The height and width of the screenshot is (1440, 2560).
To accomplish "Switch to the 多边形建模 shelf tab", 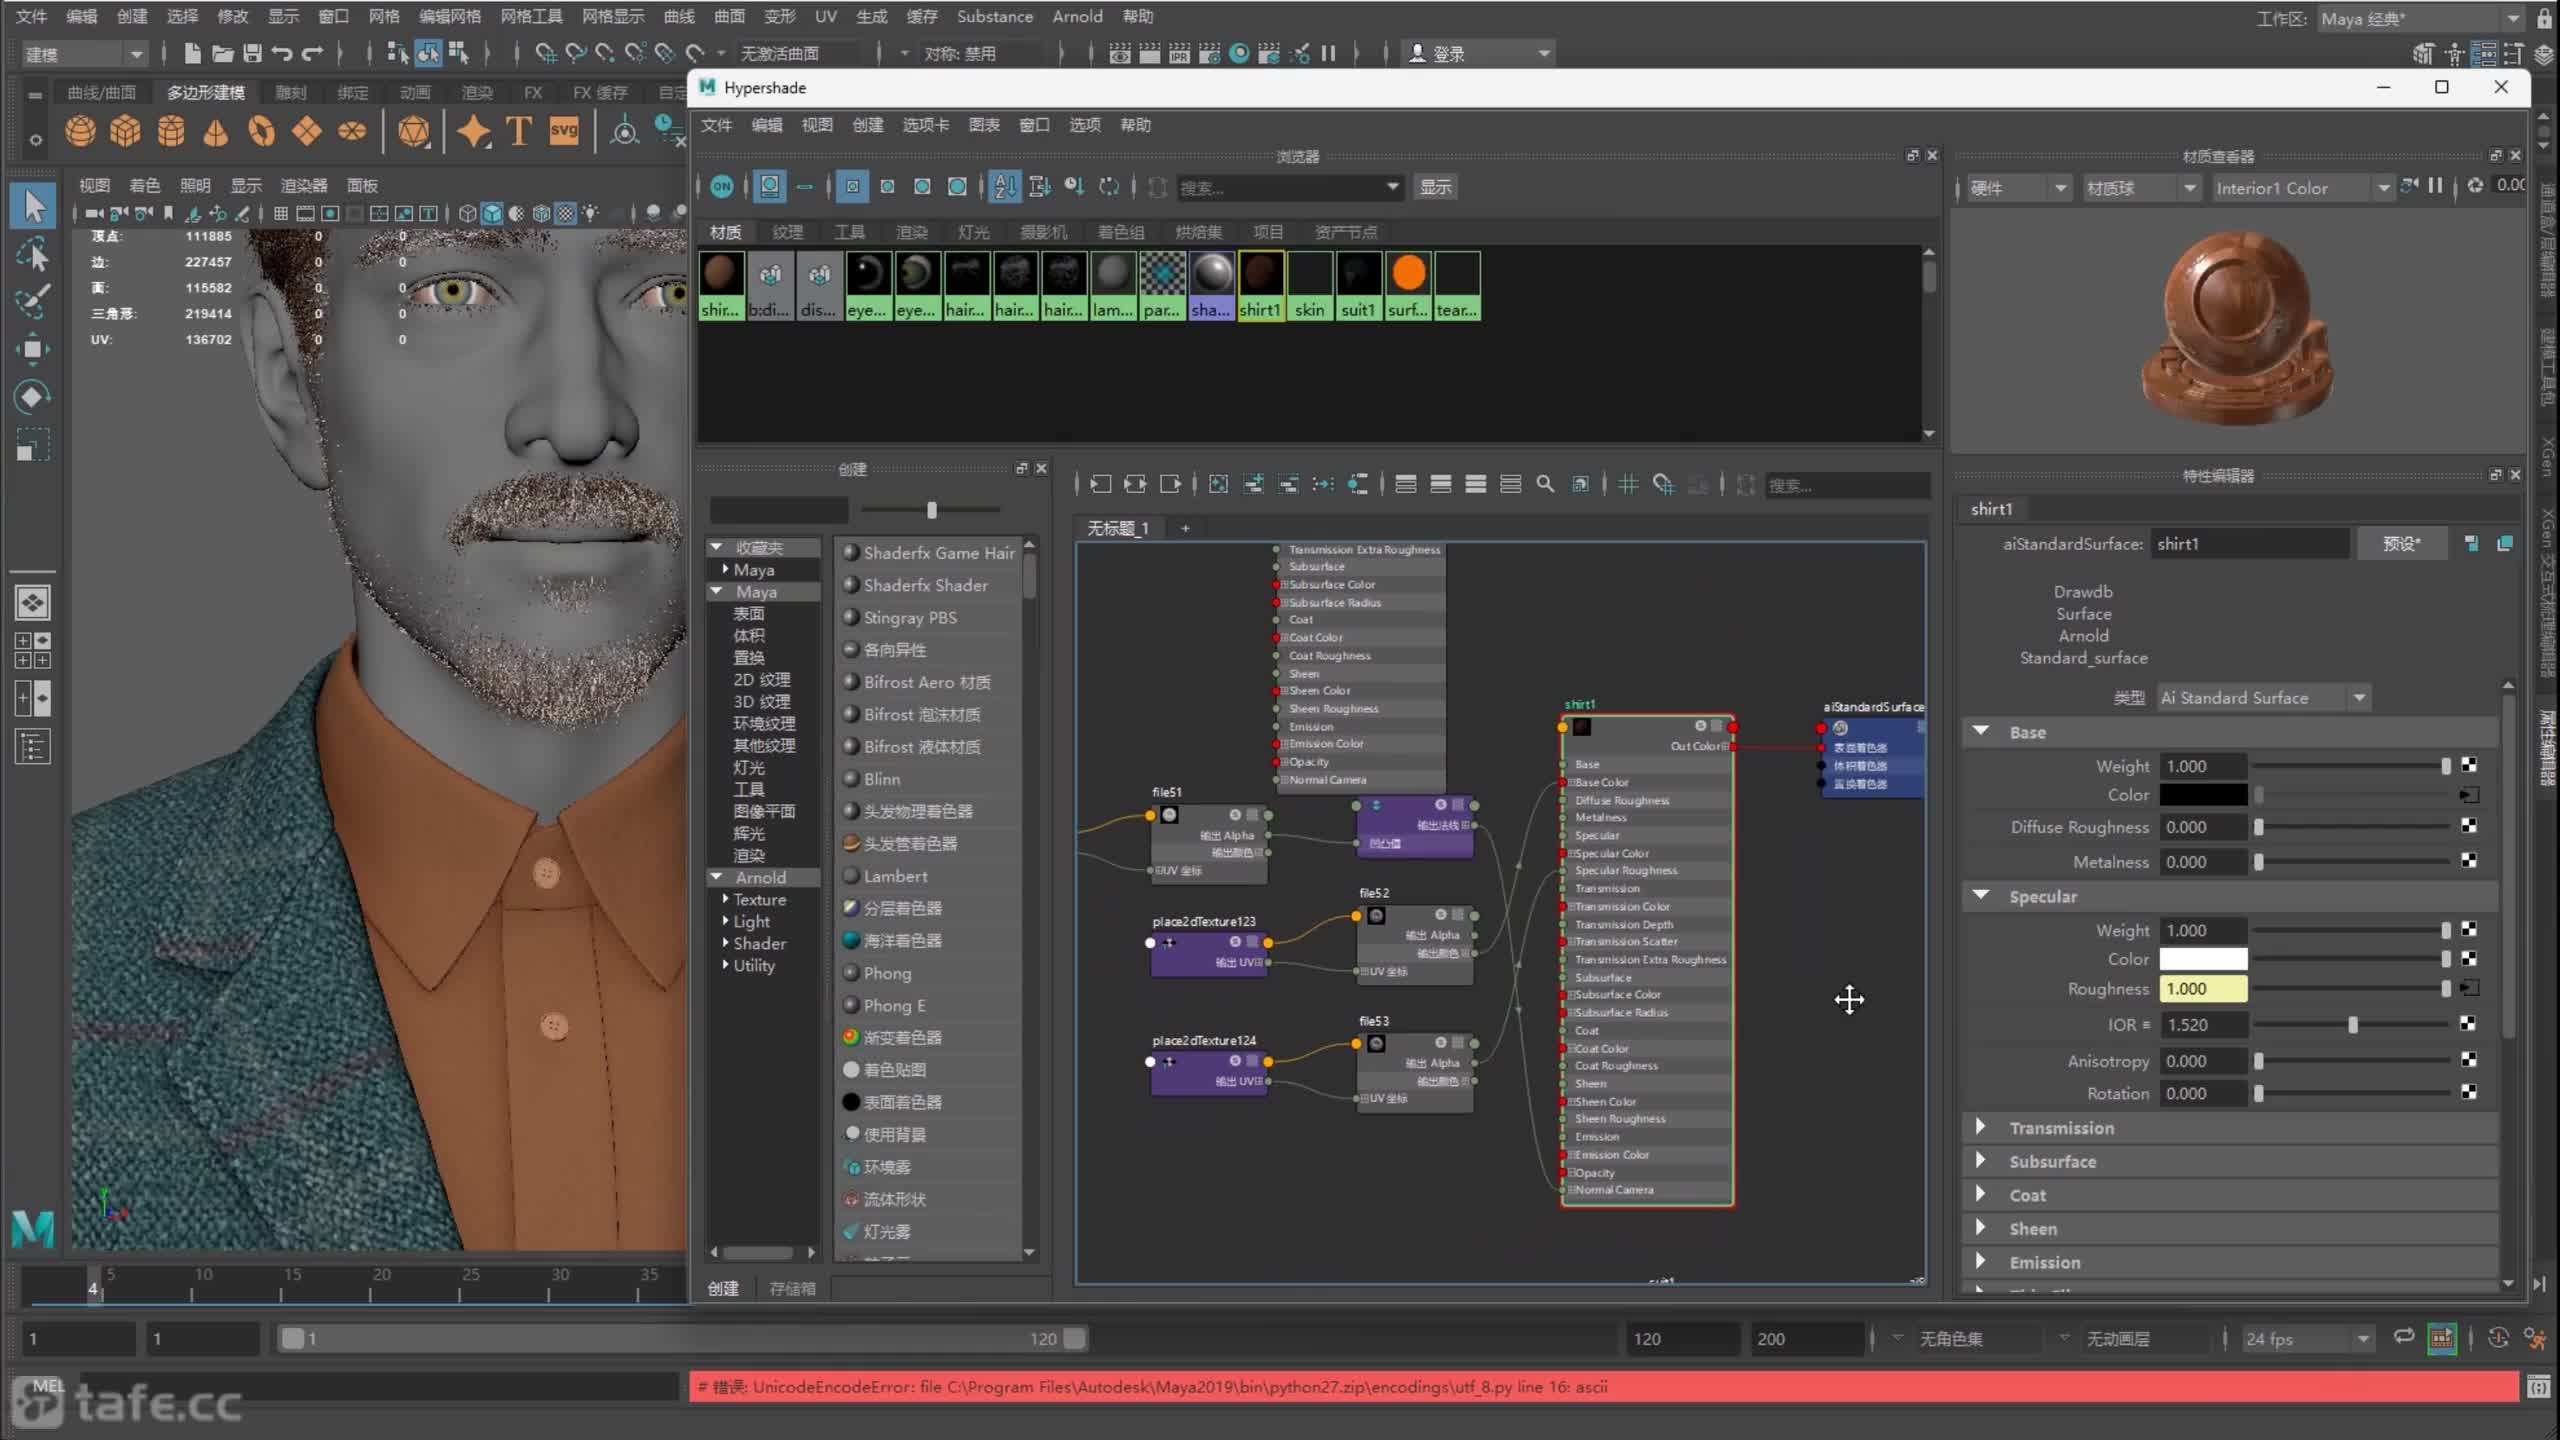I will tap(205, 92).
